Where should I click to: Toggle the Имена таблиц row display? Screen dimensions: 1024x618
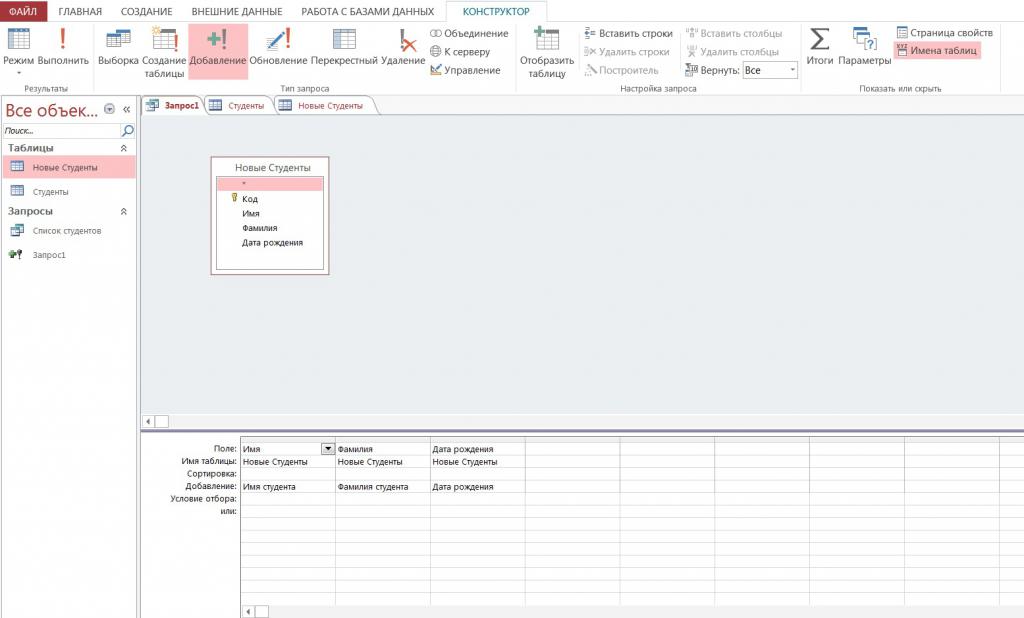937,50
